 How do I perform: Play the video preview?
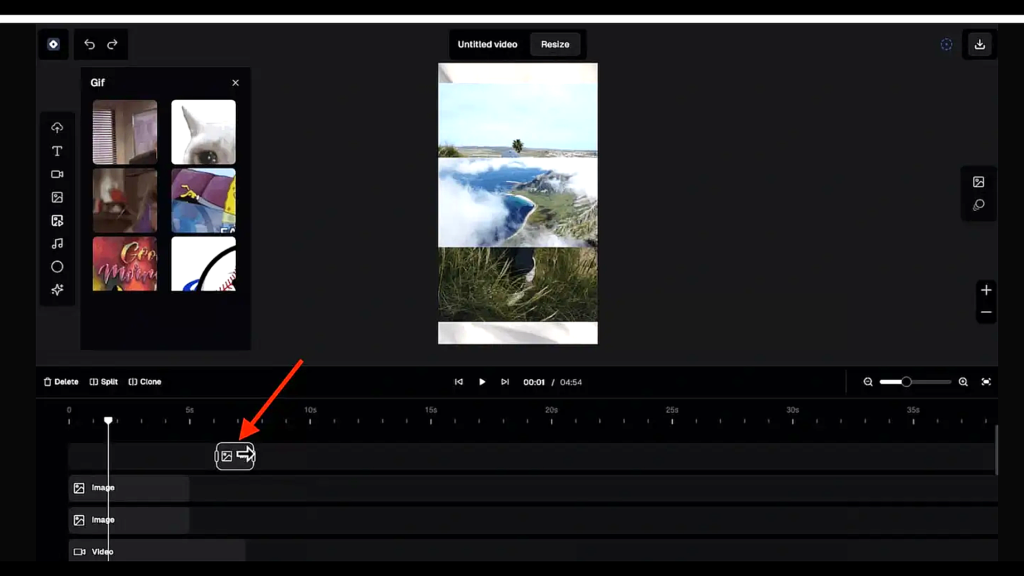(x=482, y=382)
